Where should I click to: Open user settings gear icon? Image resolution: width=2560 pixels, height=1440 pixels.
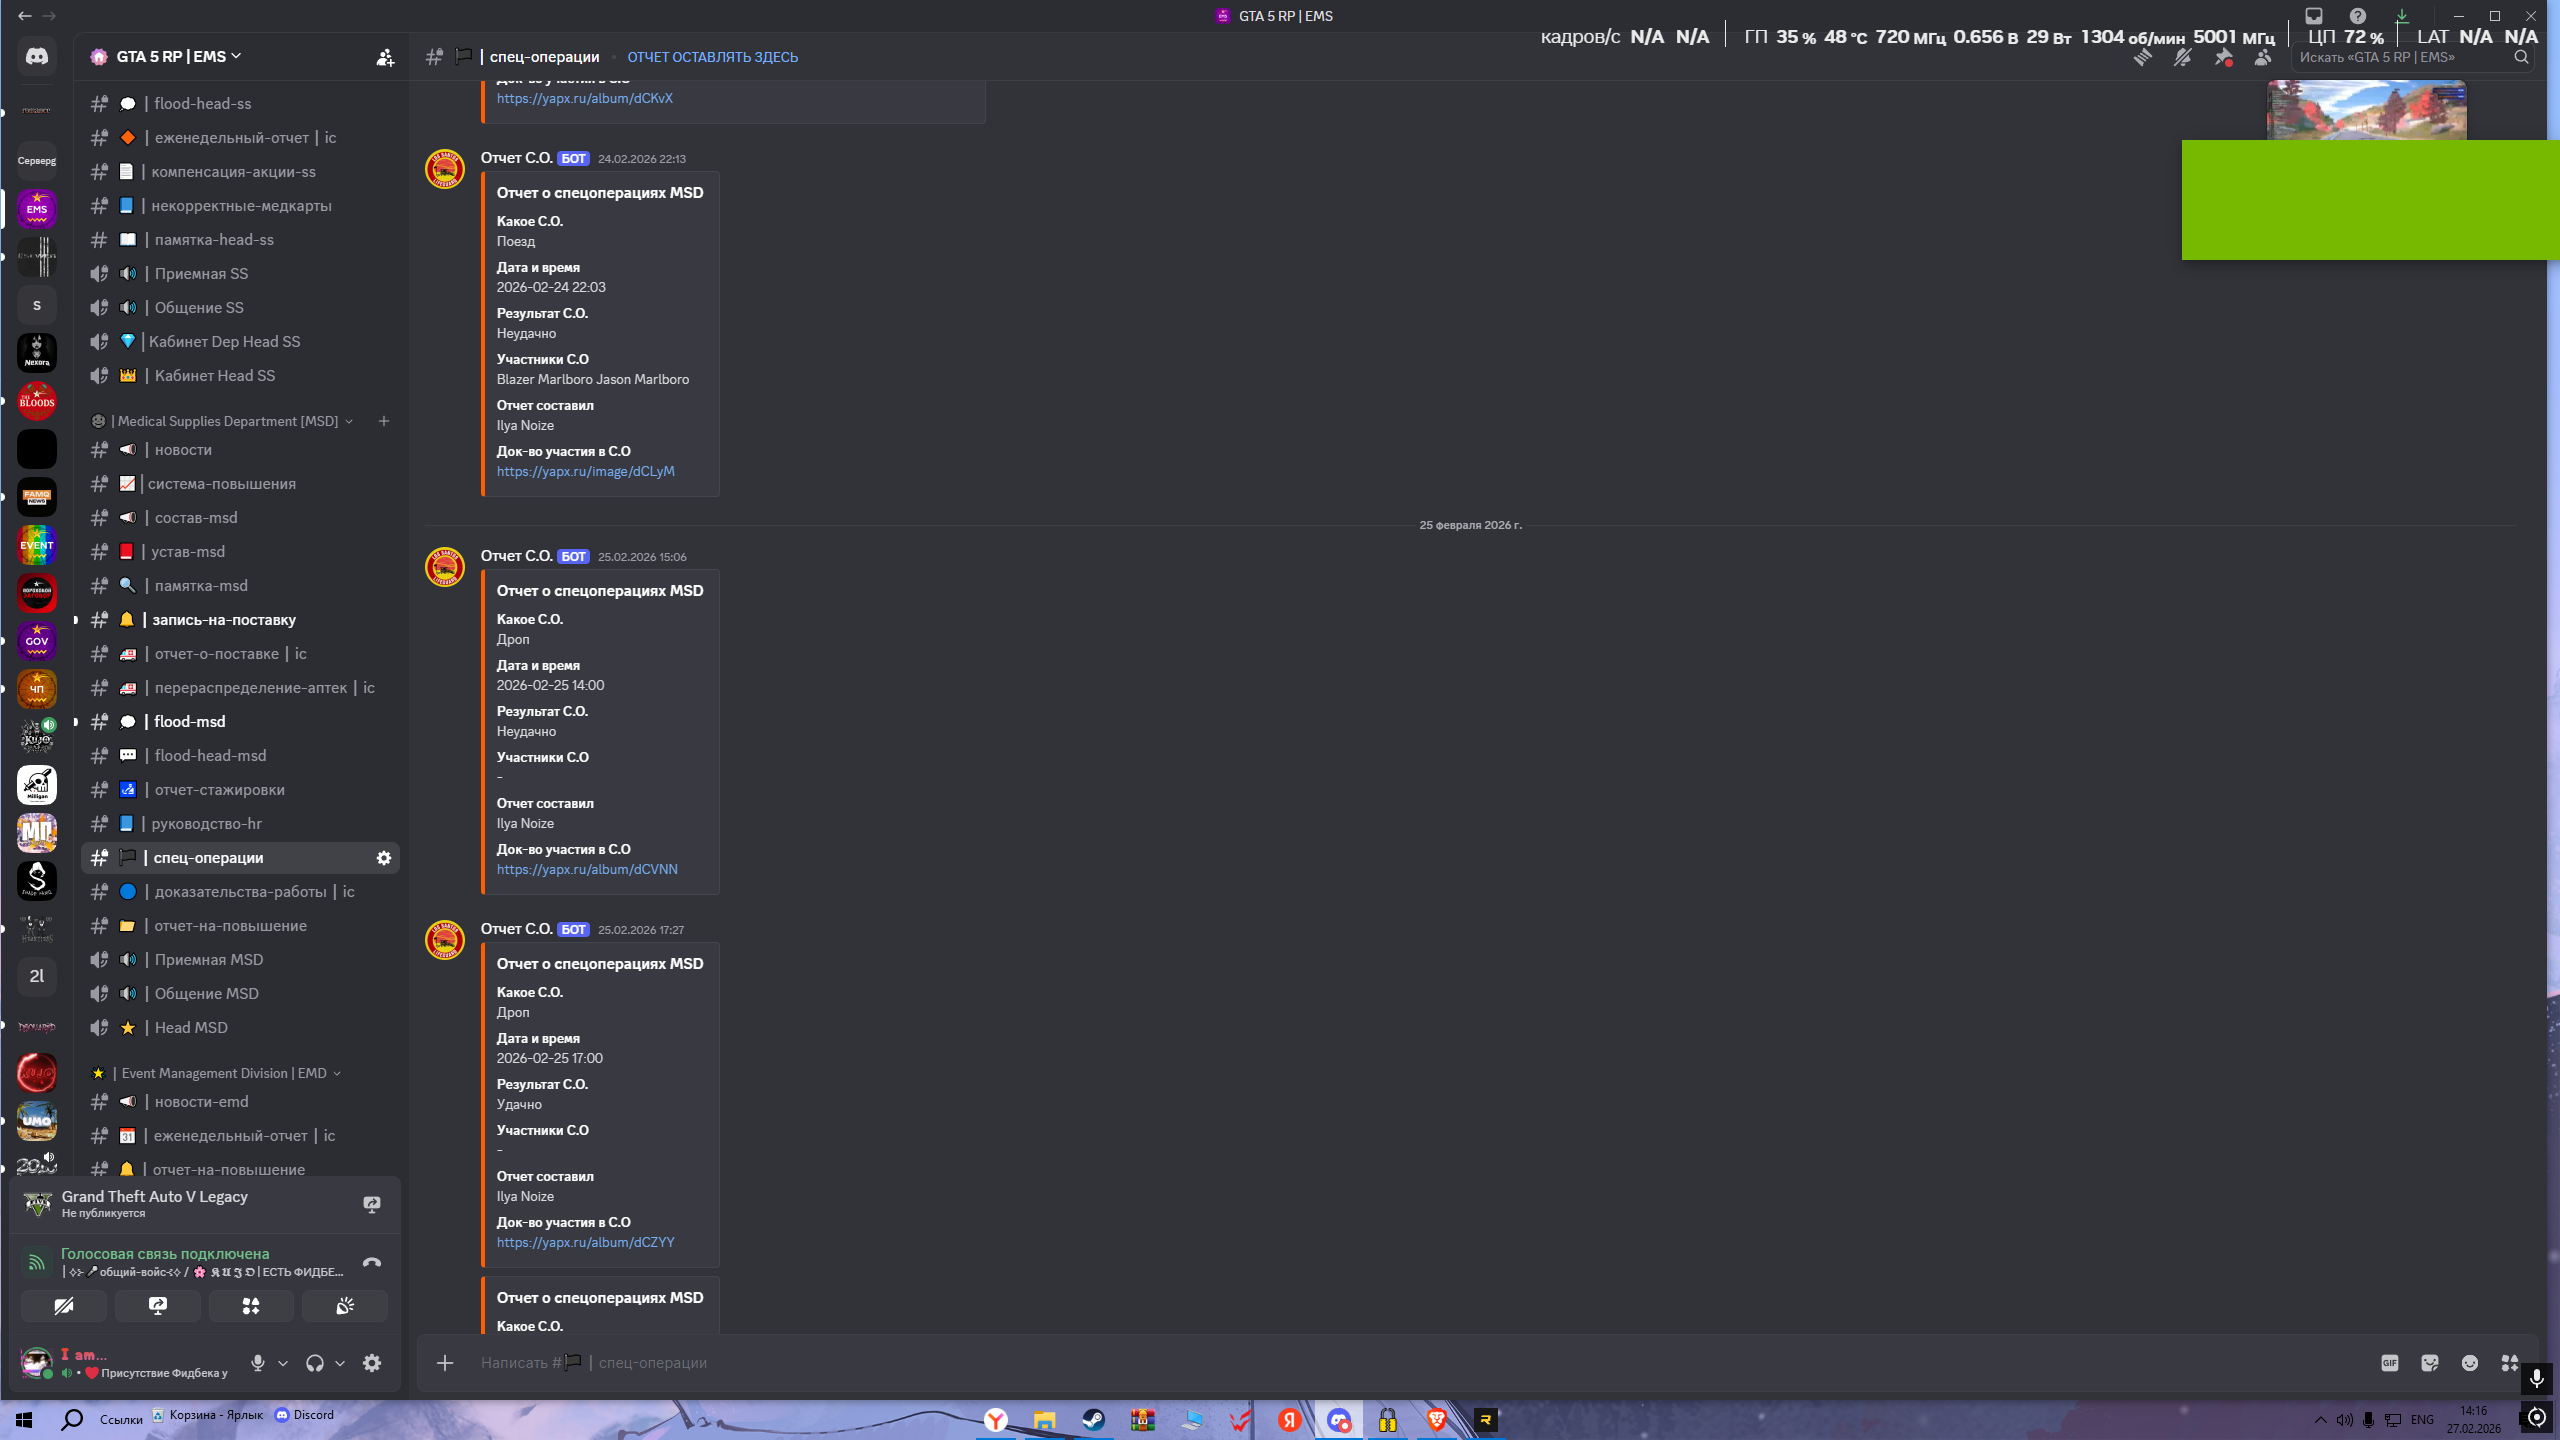372,1363
